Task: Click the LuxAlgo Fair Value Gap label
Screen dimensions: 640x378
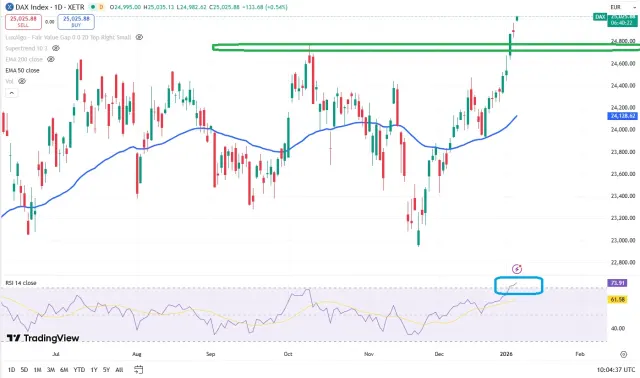Action: tap(68, 37)
